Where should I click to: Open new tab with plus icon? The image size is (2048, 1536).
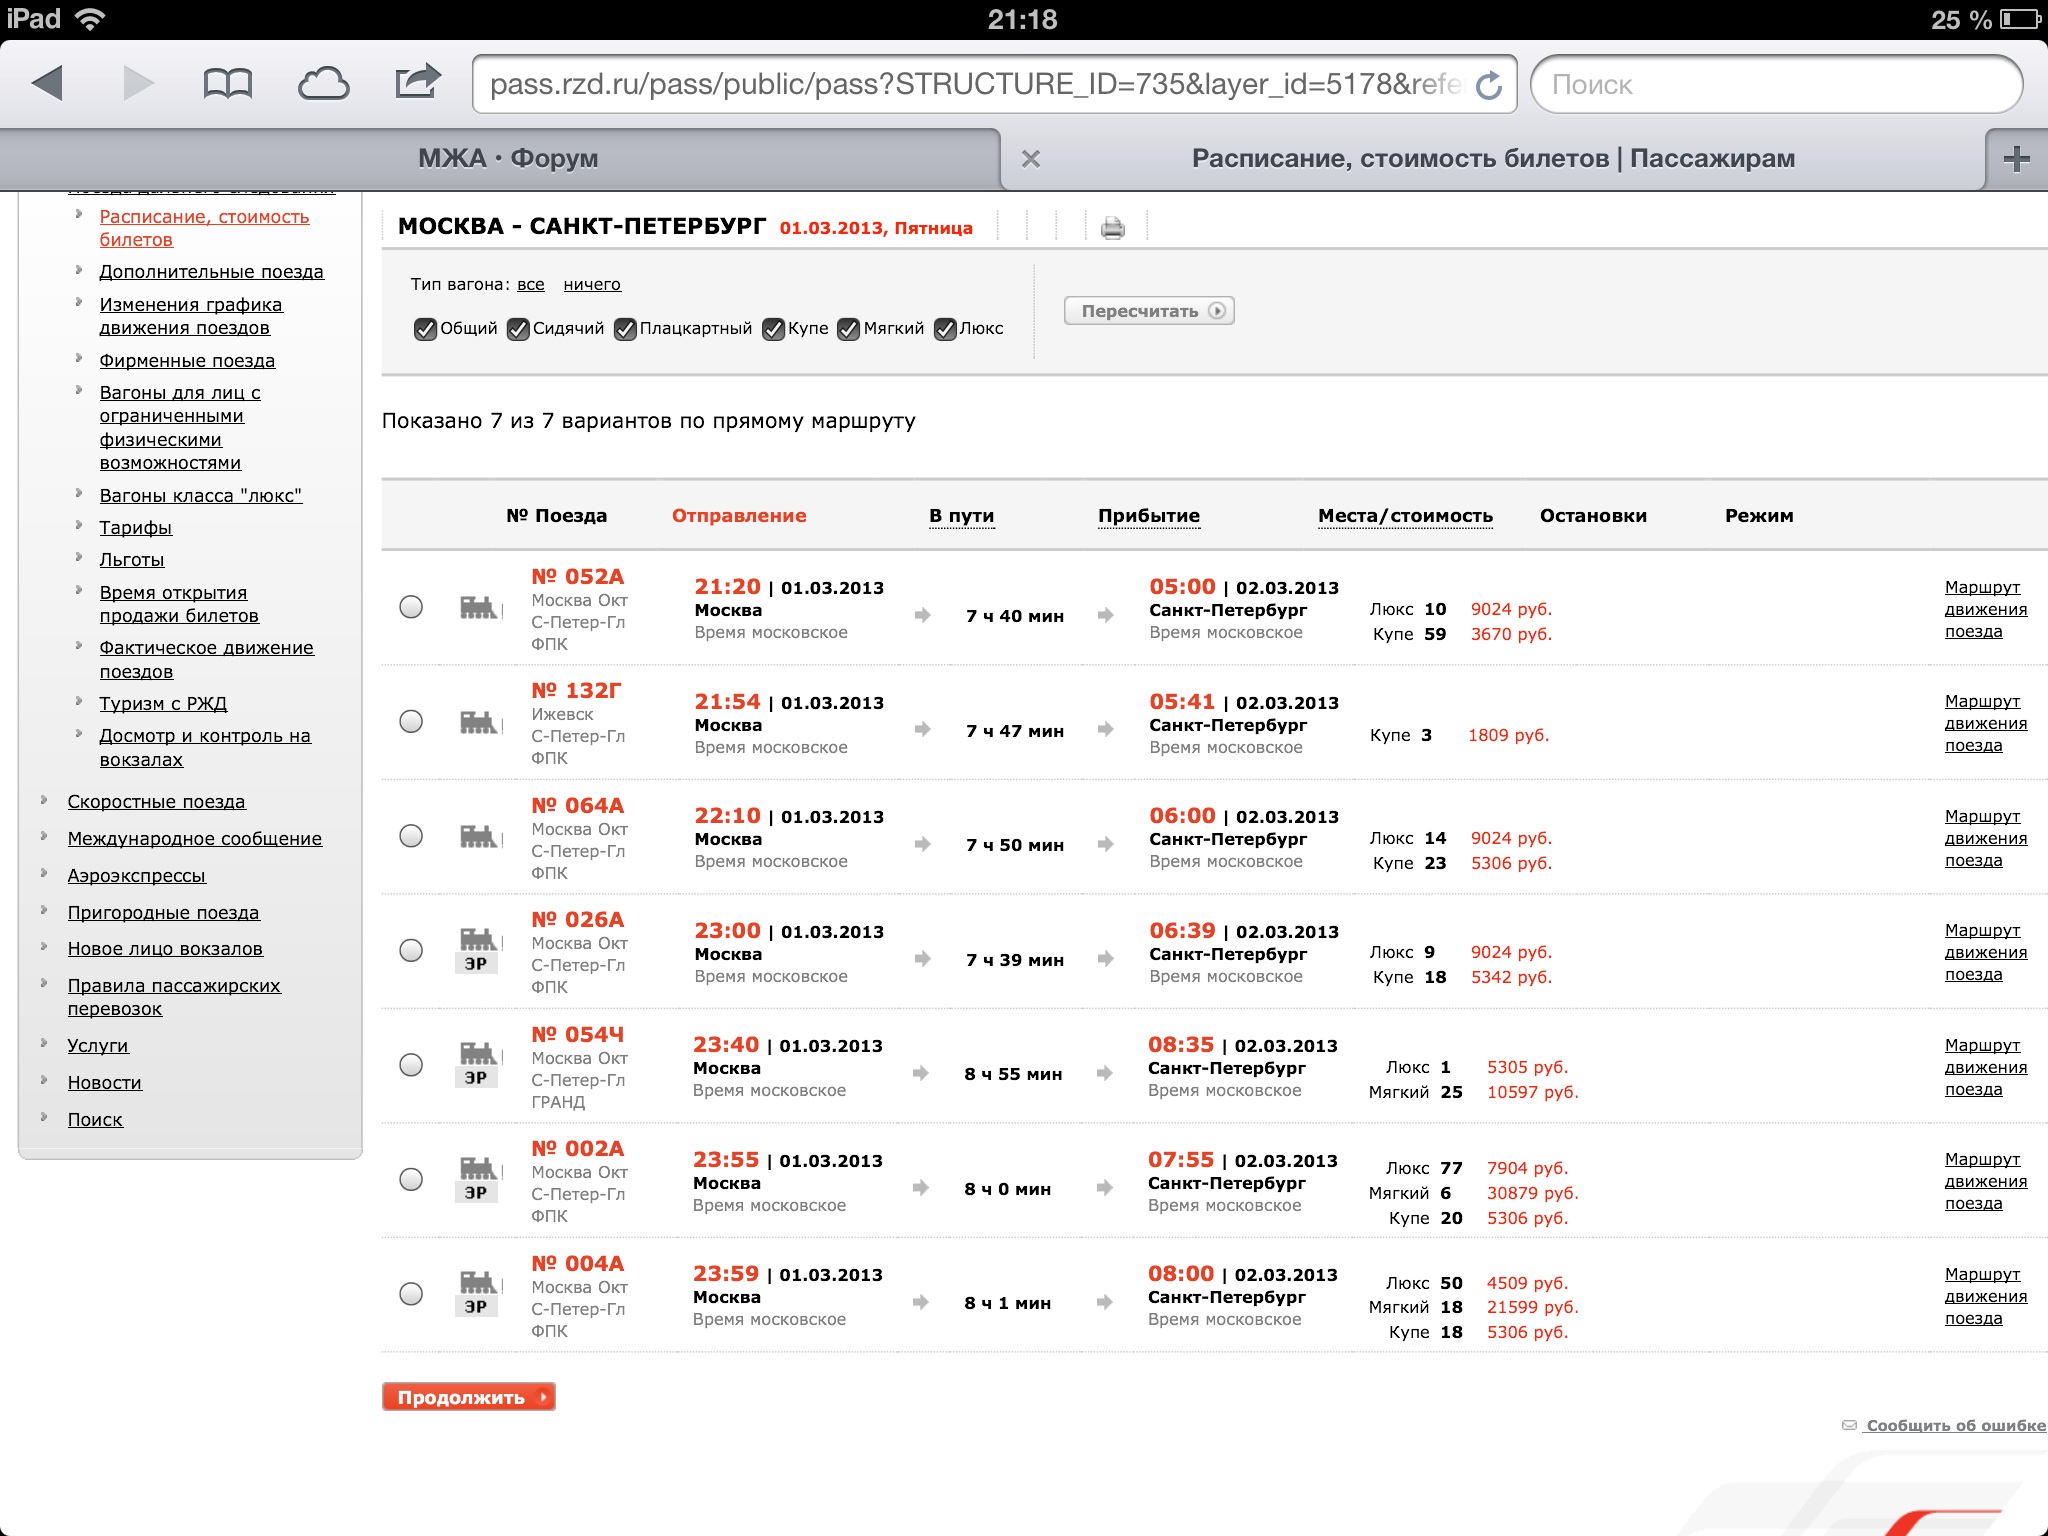point(2016,159)
